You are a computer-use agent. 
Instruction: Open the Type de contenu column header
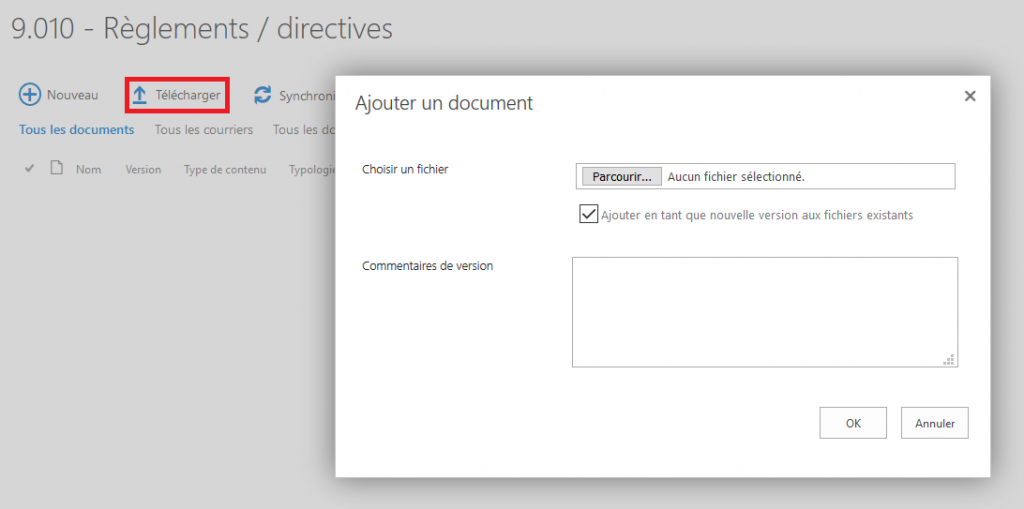coord(225,170)
